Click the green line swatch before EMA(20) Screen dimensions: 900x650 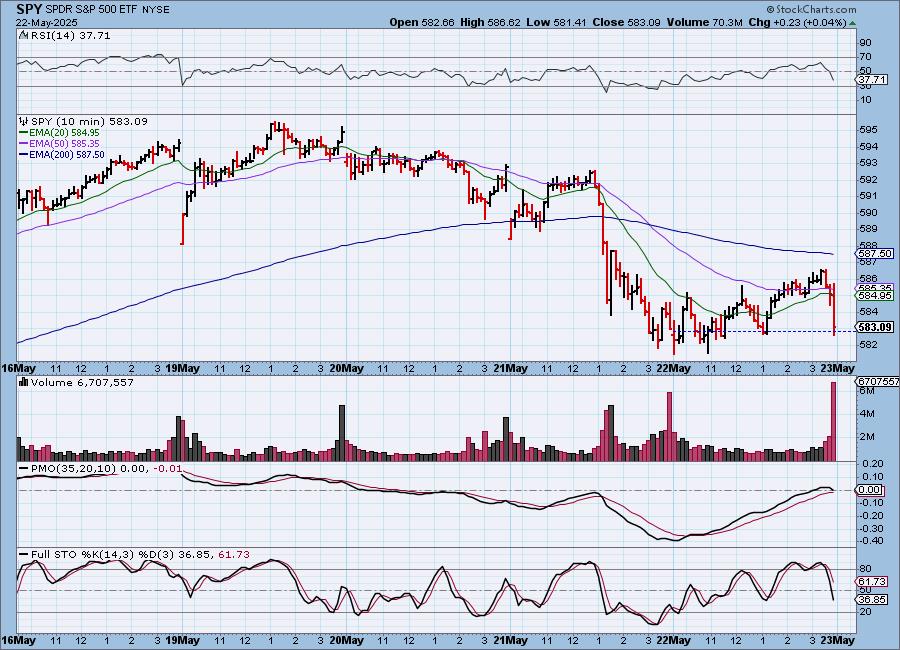coord(24,133)
